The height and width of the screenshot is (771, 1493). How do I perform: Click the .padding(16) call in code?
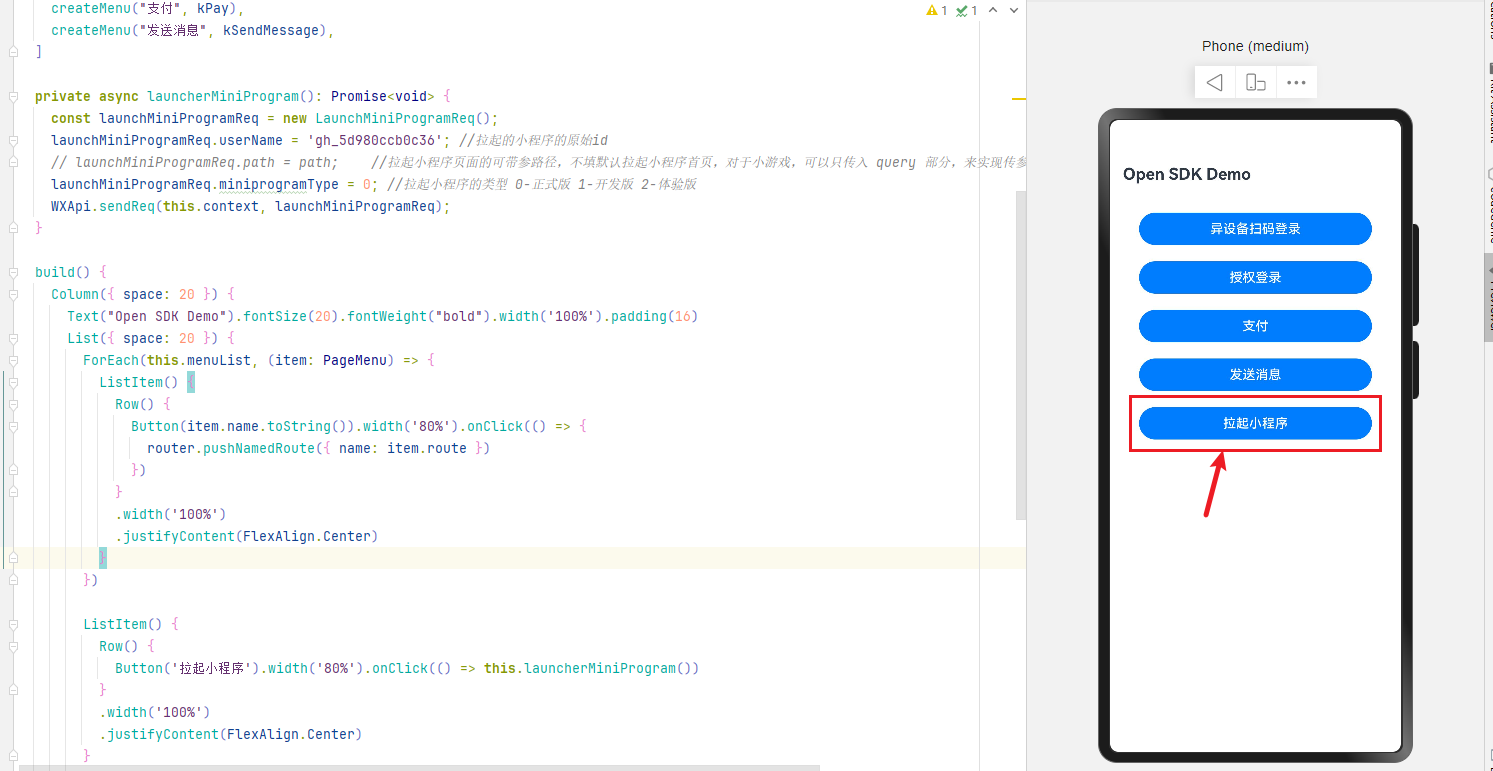pyautogui.click(x=653, y=316)
